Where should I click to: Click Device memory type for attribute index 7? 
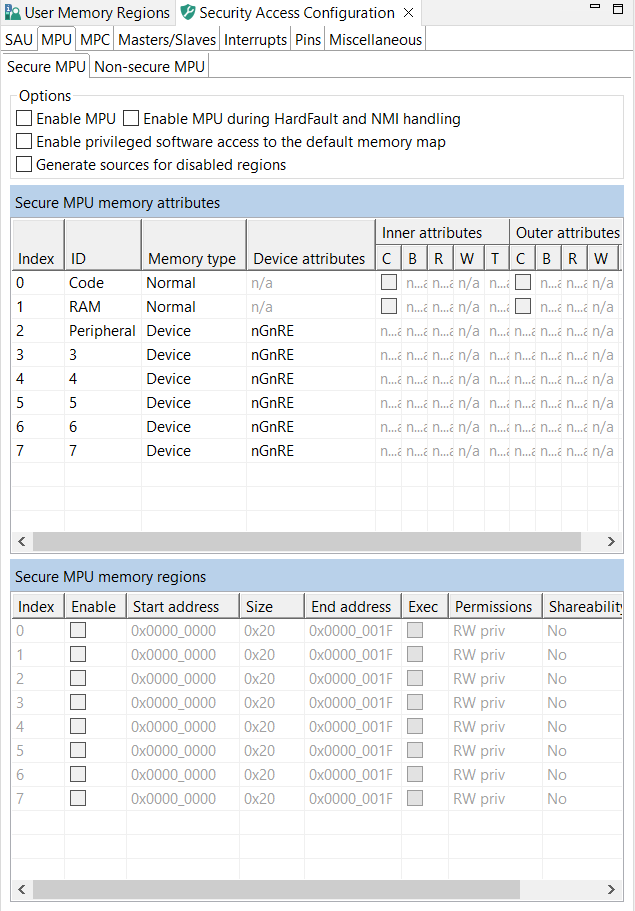[193, 450]
